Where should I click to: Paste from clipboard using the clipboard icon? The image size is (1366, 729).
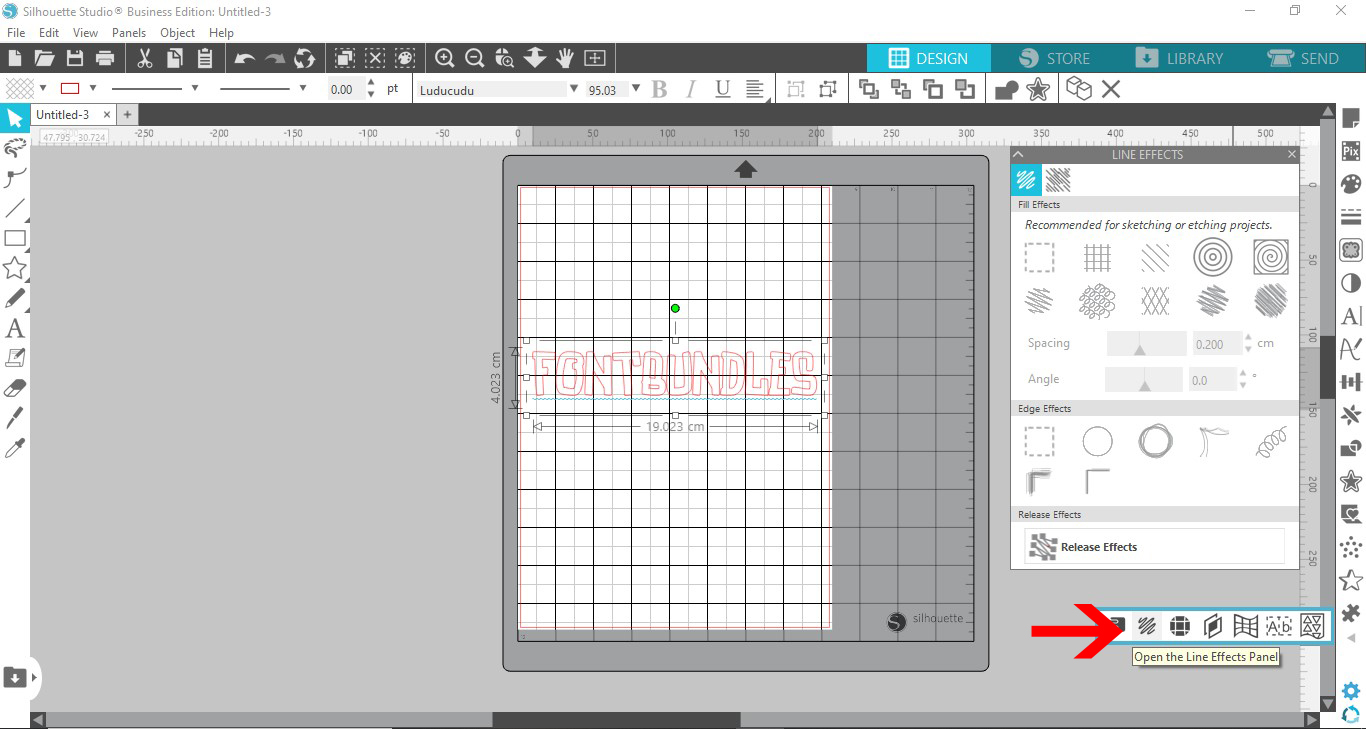coord(205,58)
